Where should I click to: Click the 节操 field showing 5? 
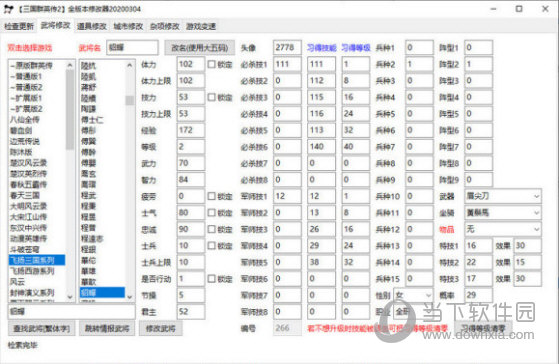click(x=191, y=295)
